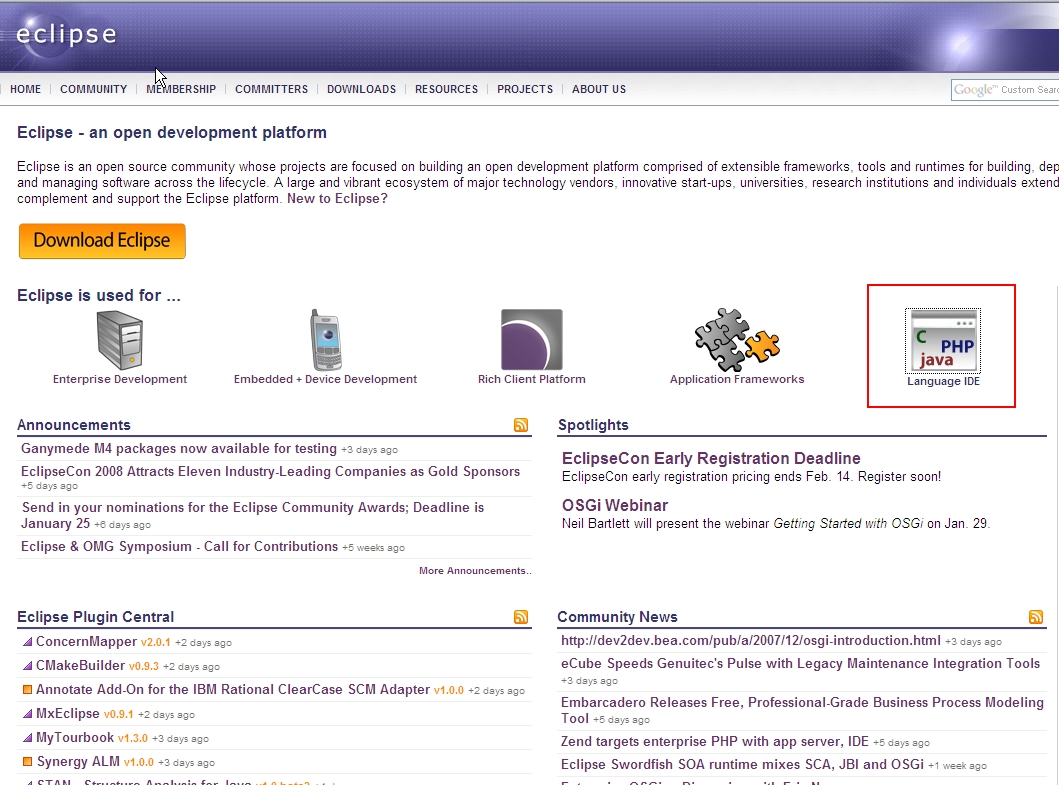
Task: Open the Community News RSS feed icon
Action: (1036, 617)
